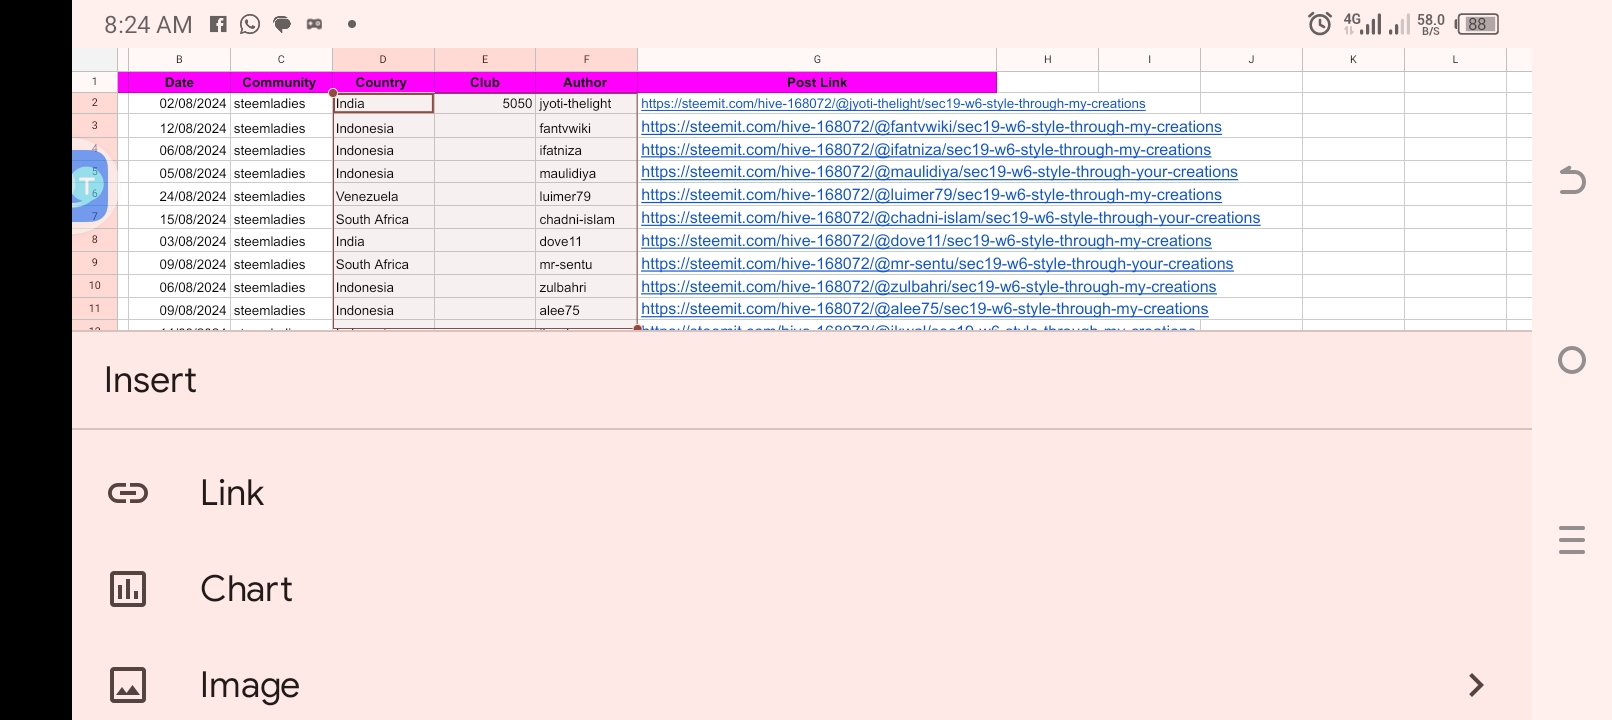Choose Link option from Insert menu
Image resolution: width=1612 pixels, height=720 pixels.
tap(802, 493)
